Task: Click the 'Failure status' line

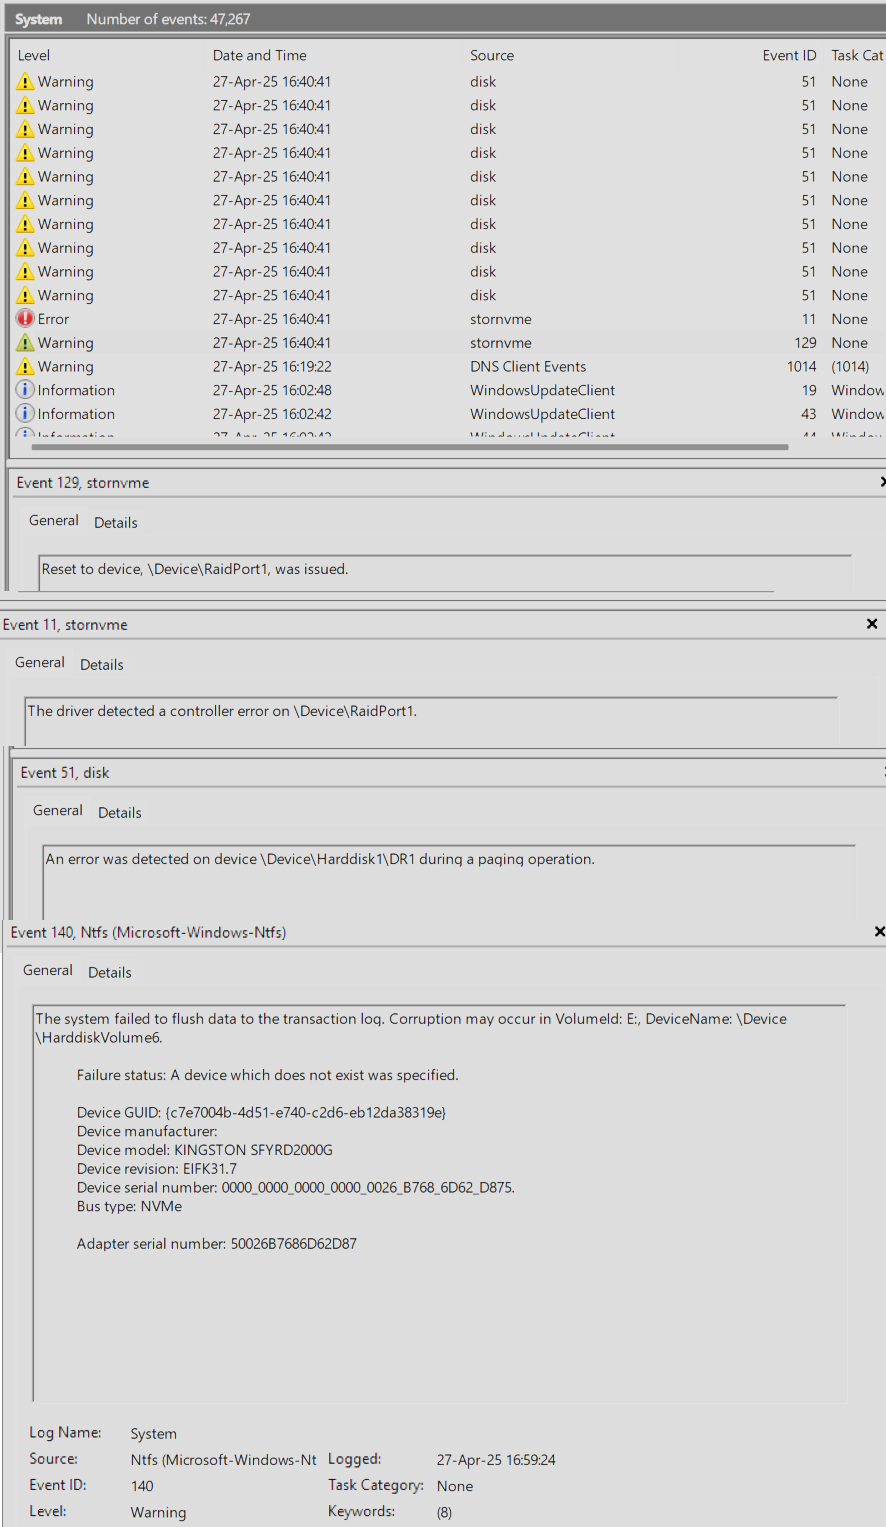Action: [268, 1075]
